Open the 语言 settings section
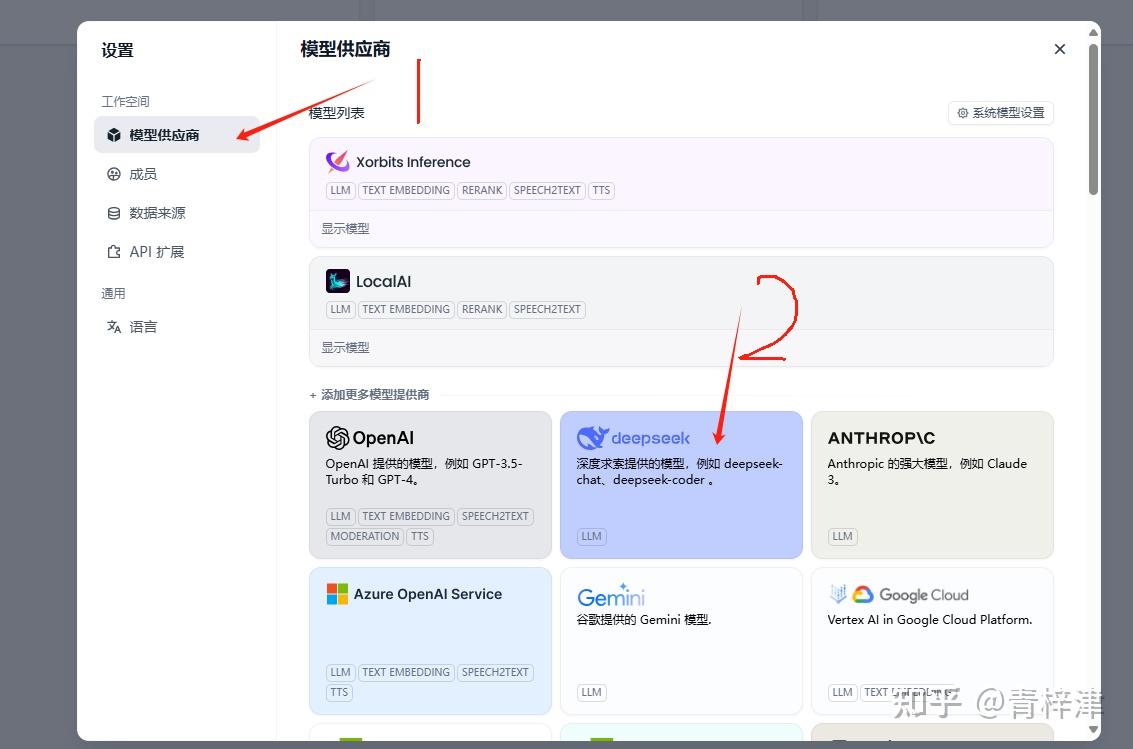Viewport: 1133px width, 749px height. click(x=176, y=327)
